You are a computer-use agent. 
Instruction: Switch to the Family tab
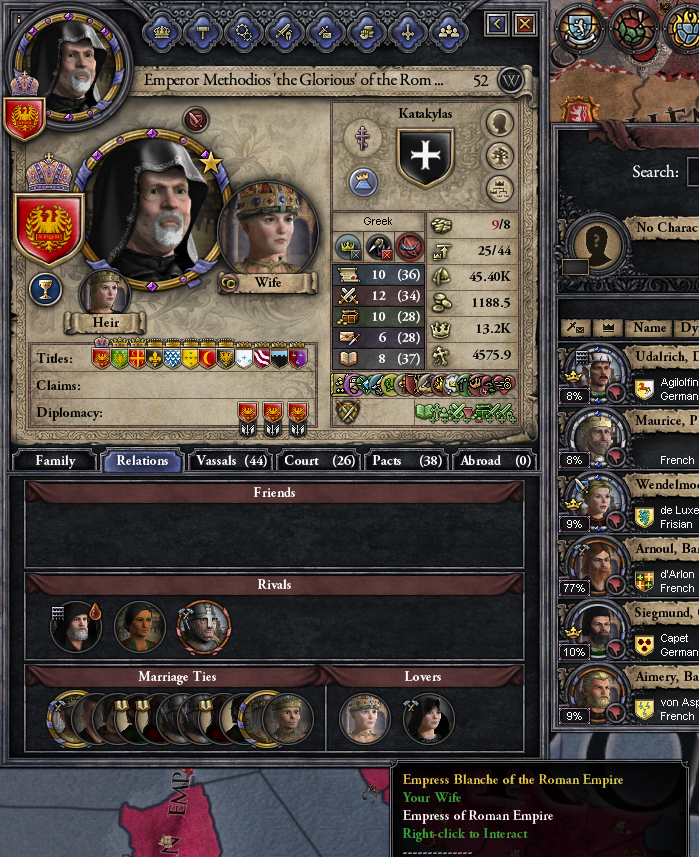point(55,461)
